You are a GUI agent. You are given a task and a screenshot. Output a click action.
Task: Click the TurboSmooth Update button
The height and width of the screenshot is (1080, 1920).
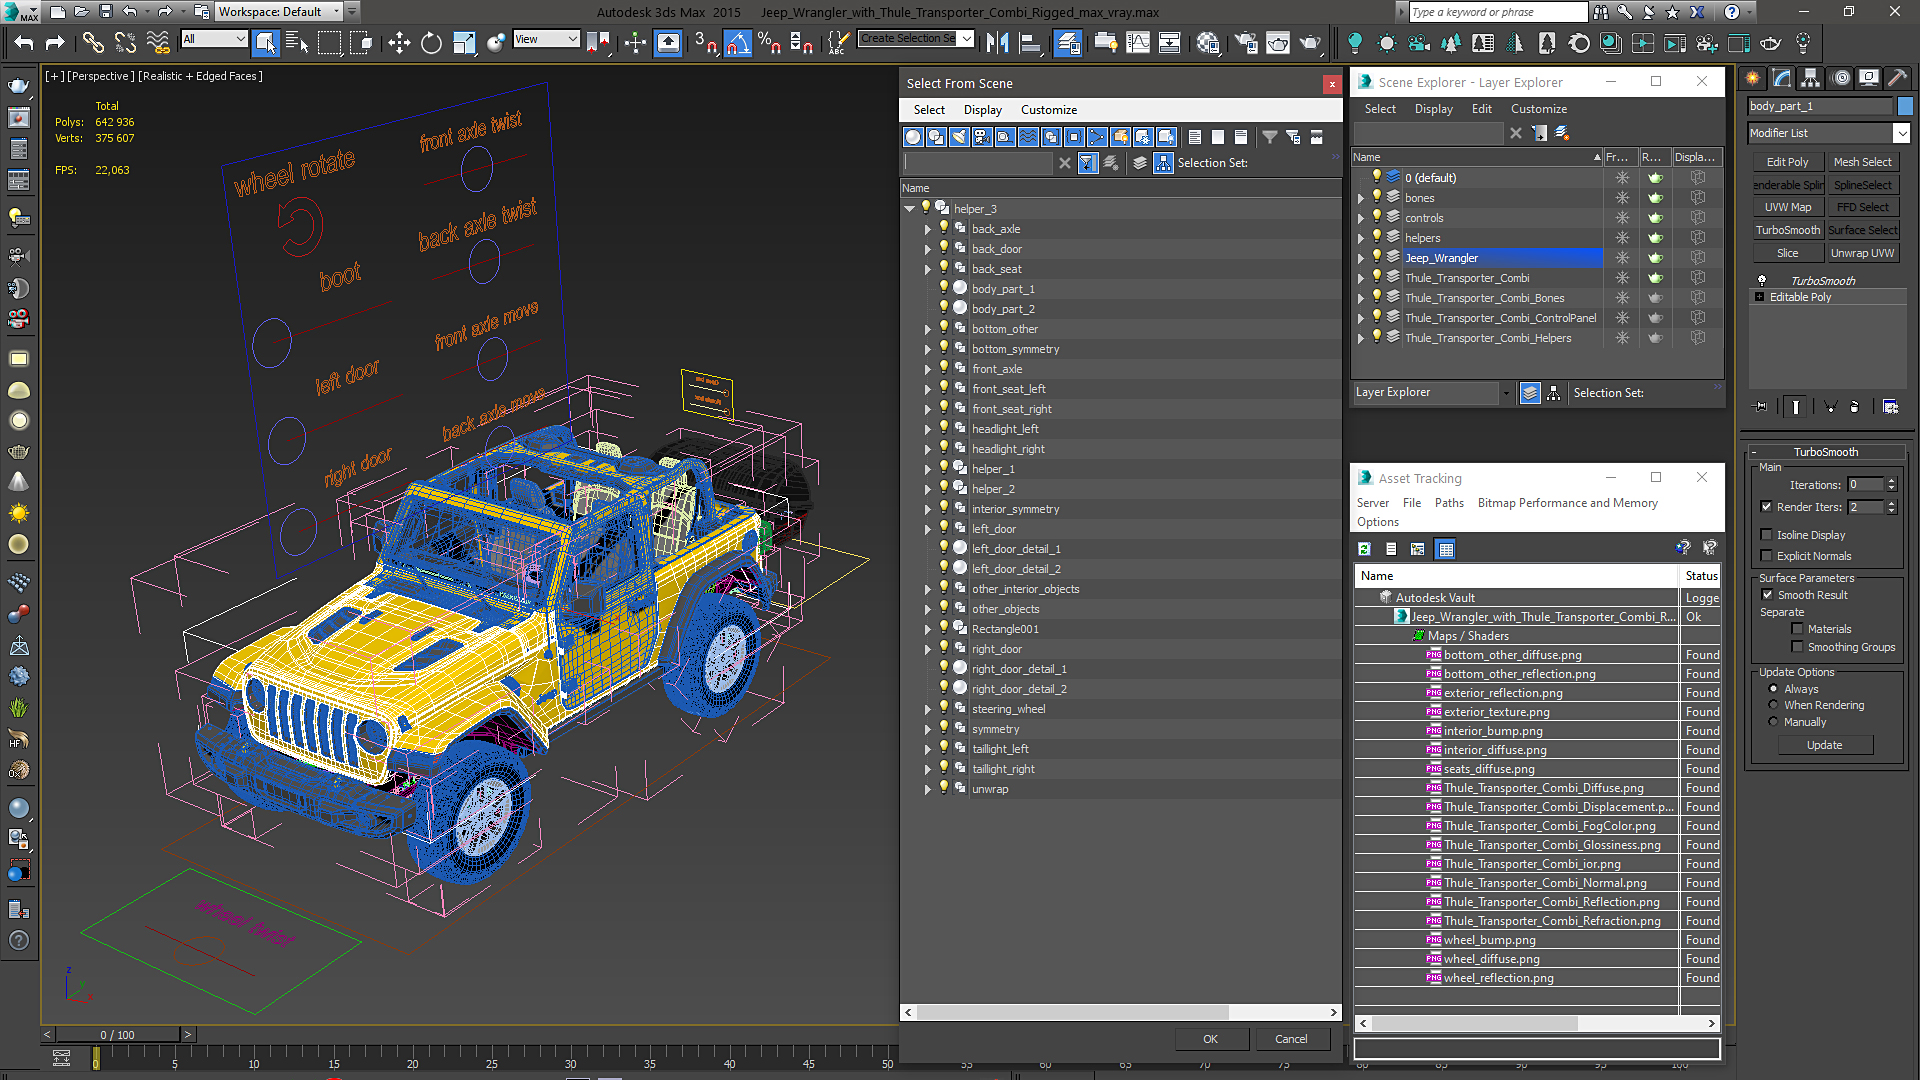1824,745
